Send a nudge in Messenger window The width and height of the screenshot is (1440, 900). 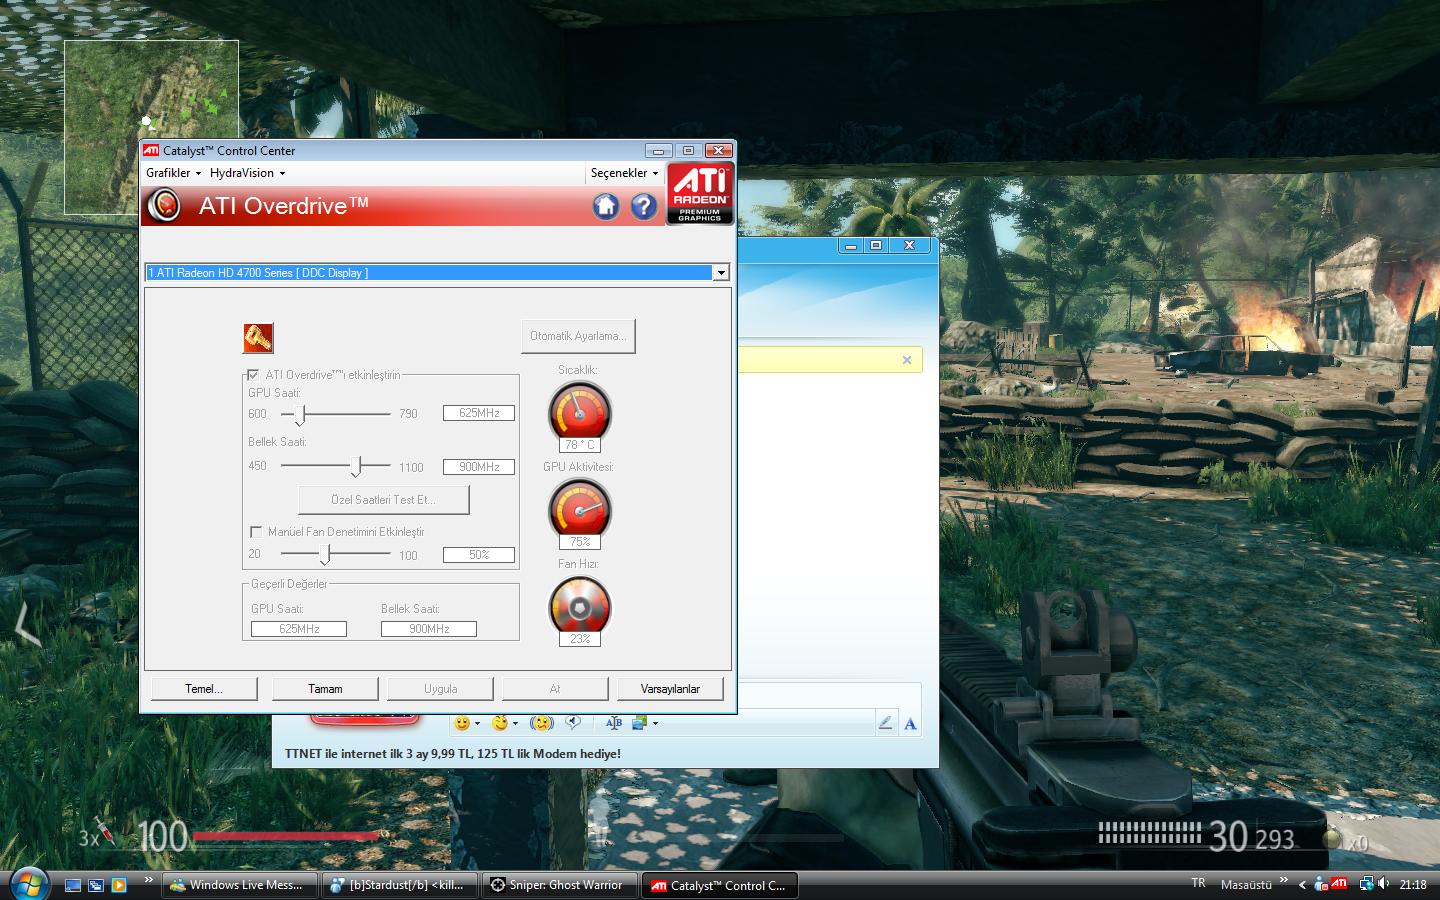click(x=541, y=723)
